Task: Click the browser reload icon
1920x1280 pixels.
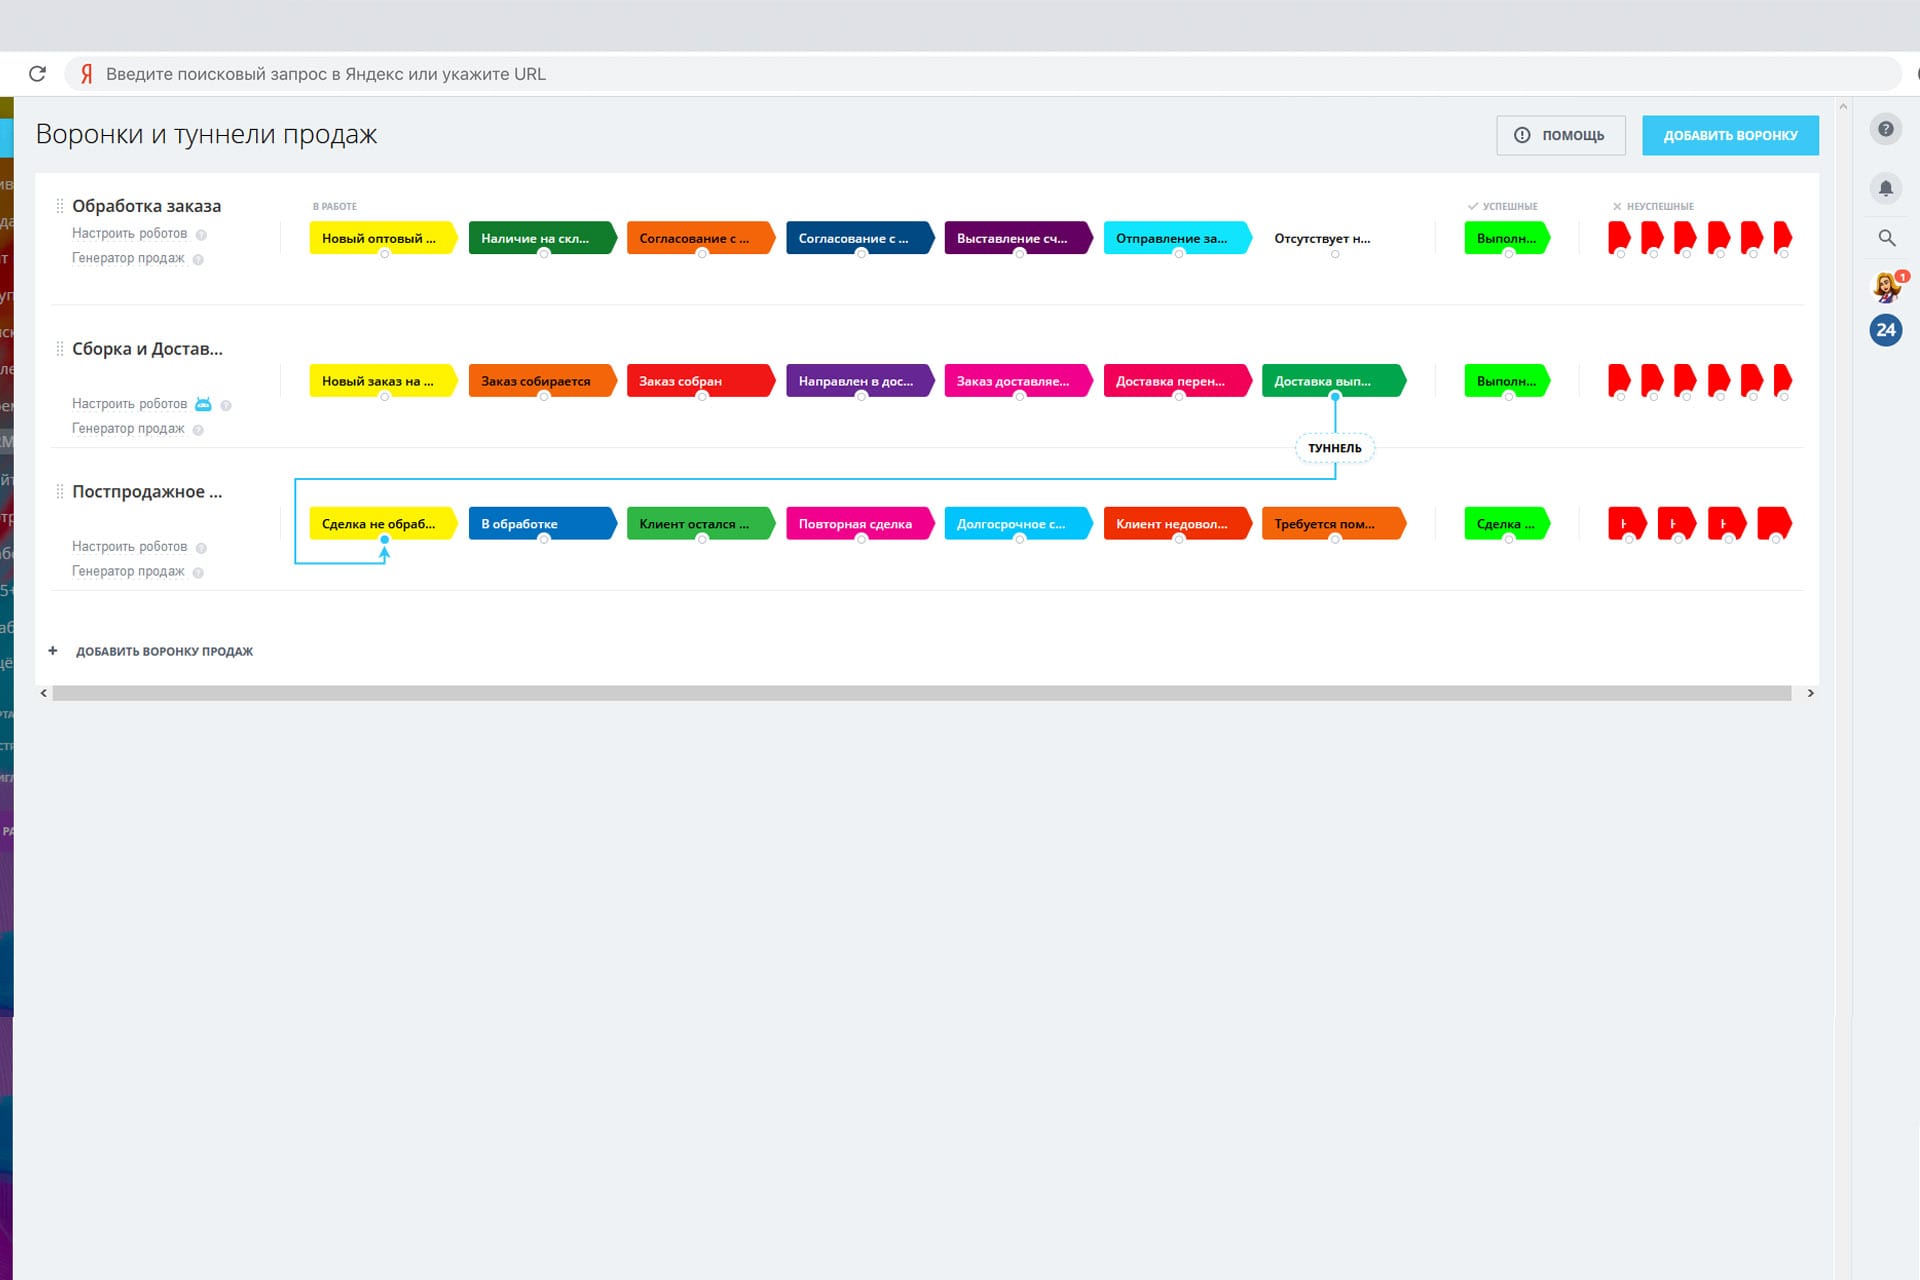Action: point(37,74)
